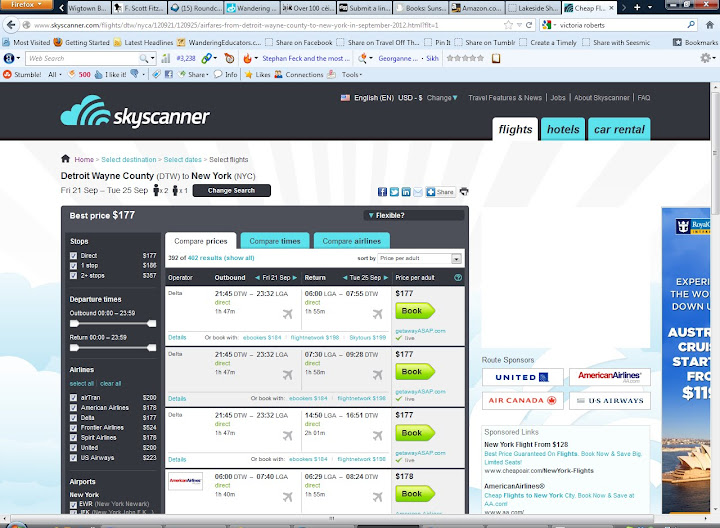Image resolution: width=720 pixels, height=528 pixels.
Task: Click the Skyscanner logo
Action: [135, 111]
